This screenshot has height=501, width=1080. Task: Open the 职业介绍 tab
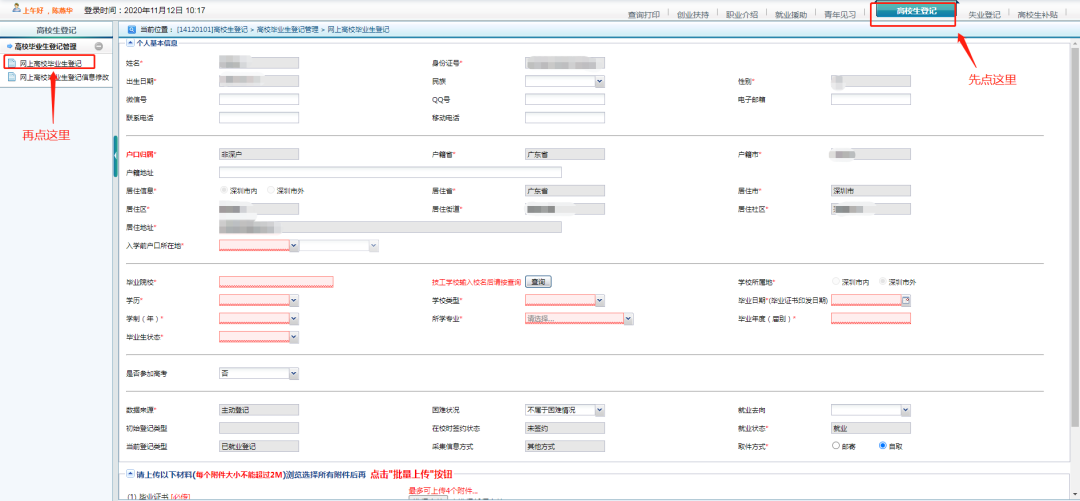(x=742, y=14)
